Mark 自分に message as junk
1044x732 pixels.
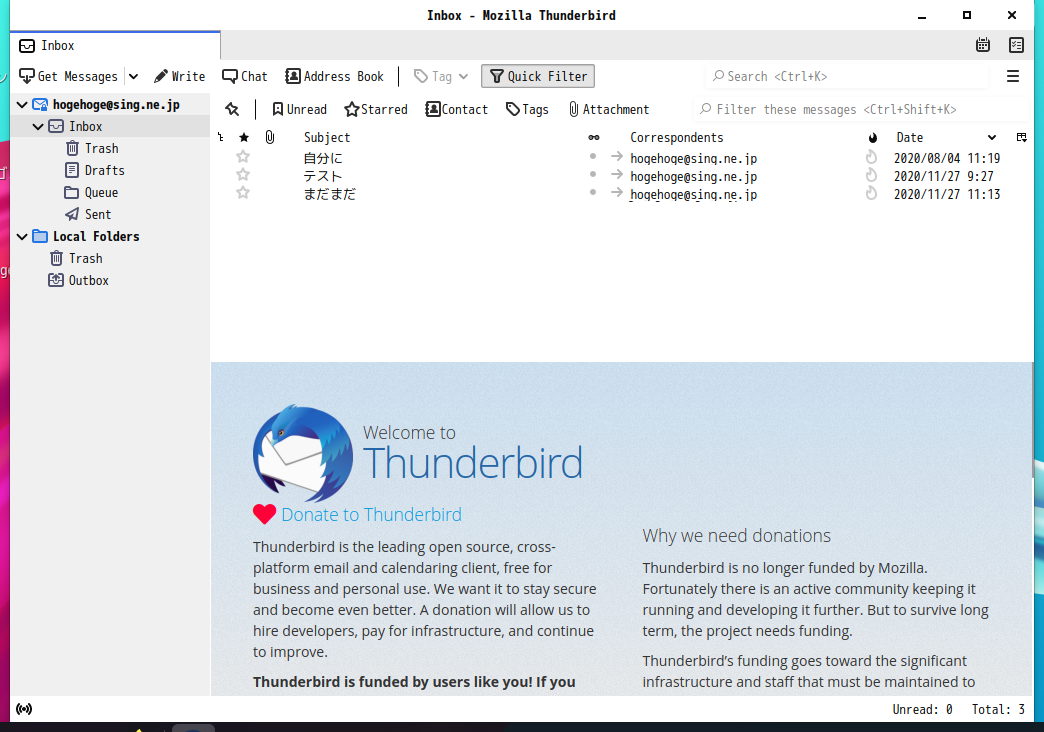[x=871, y=157]
